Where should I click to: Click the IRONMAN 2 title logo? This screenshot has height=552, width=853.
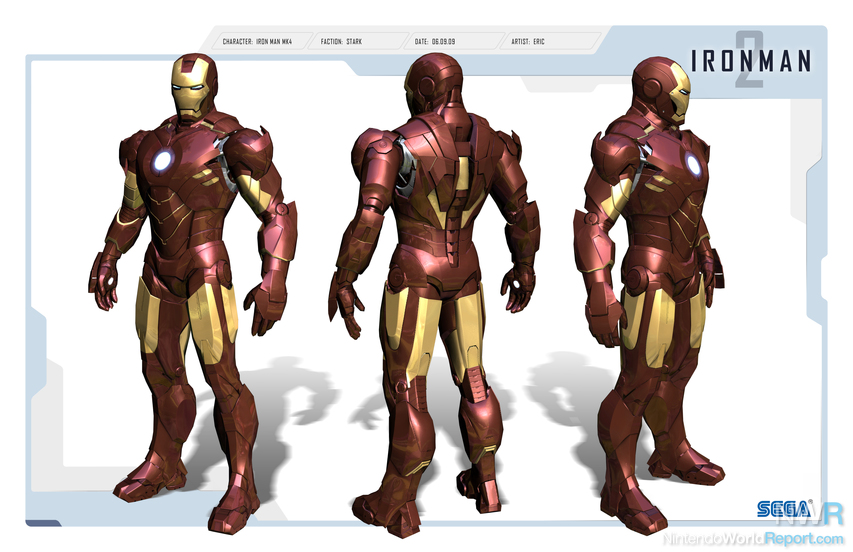point(751,60)
